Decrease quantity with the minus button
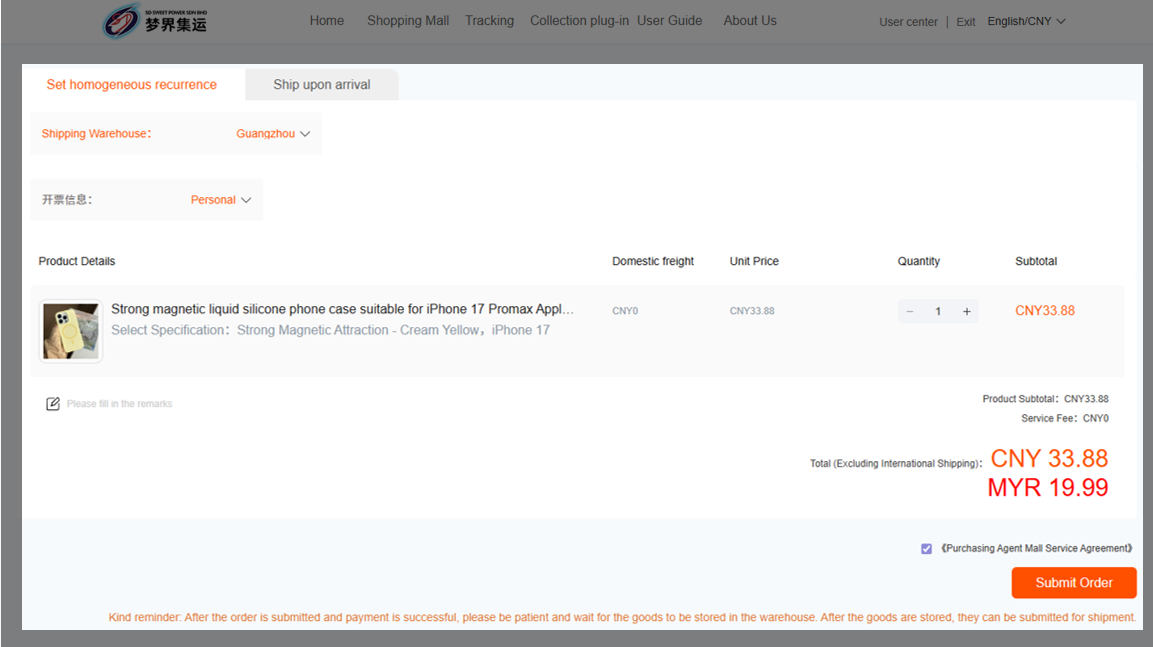This screenshot has height=647, width=1153. [910, 311]
